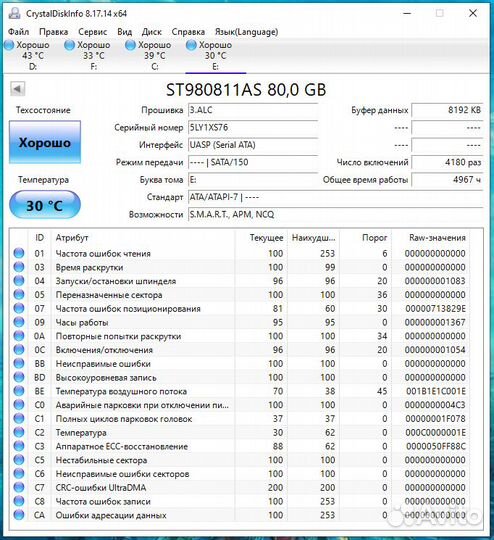Select disk D: at 43 °C
The width and height of the screenshot is (494, 540).
pos(28,55)
